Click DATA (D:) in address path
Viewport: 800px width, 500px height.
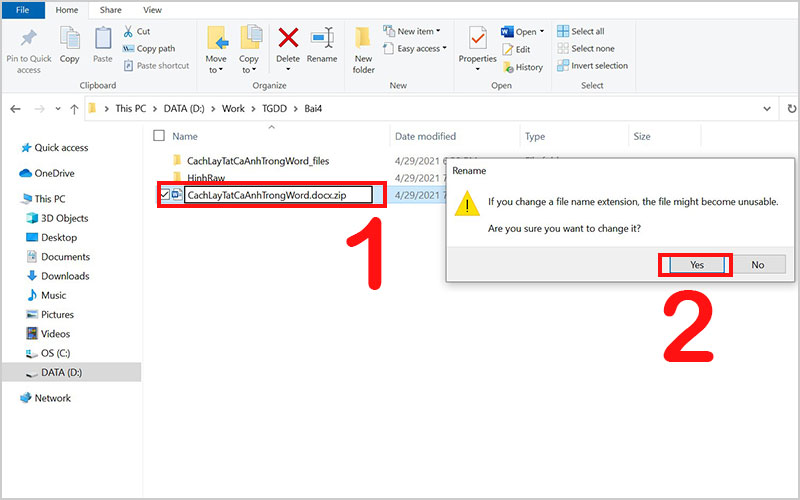tap(184, 109)
